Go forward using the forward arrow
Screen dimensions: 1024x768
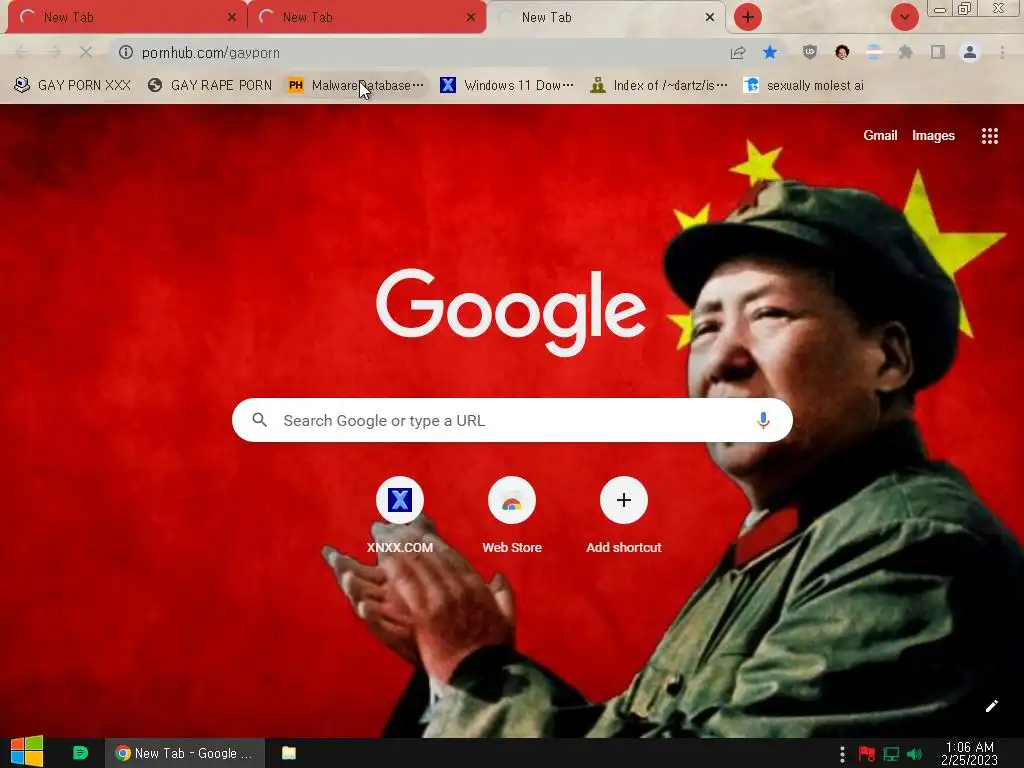[54, 52]
